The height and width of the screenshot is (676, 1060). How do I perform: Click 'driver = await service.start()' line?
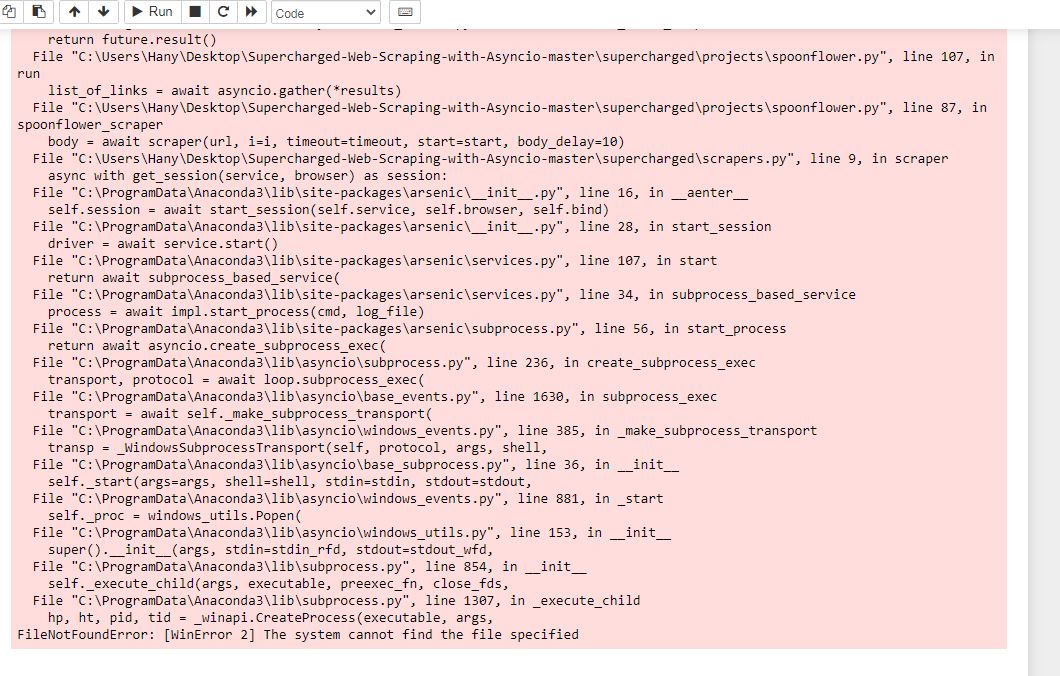163,243
